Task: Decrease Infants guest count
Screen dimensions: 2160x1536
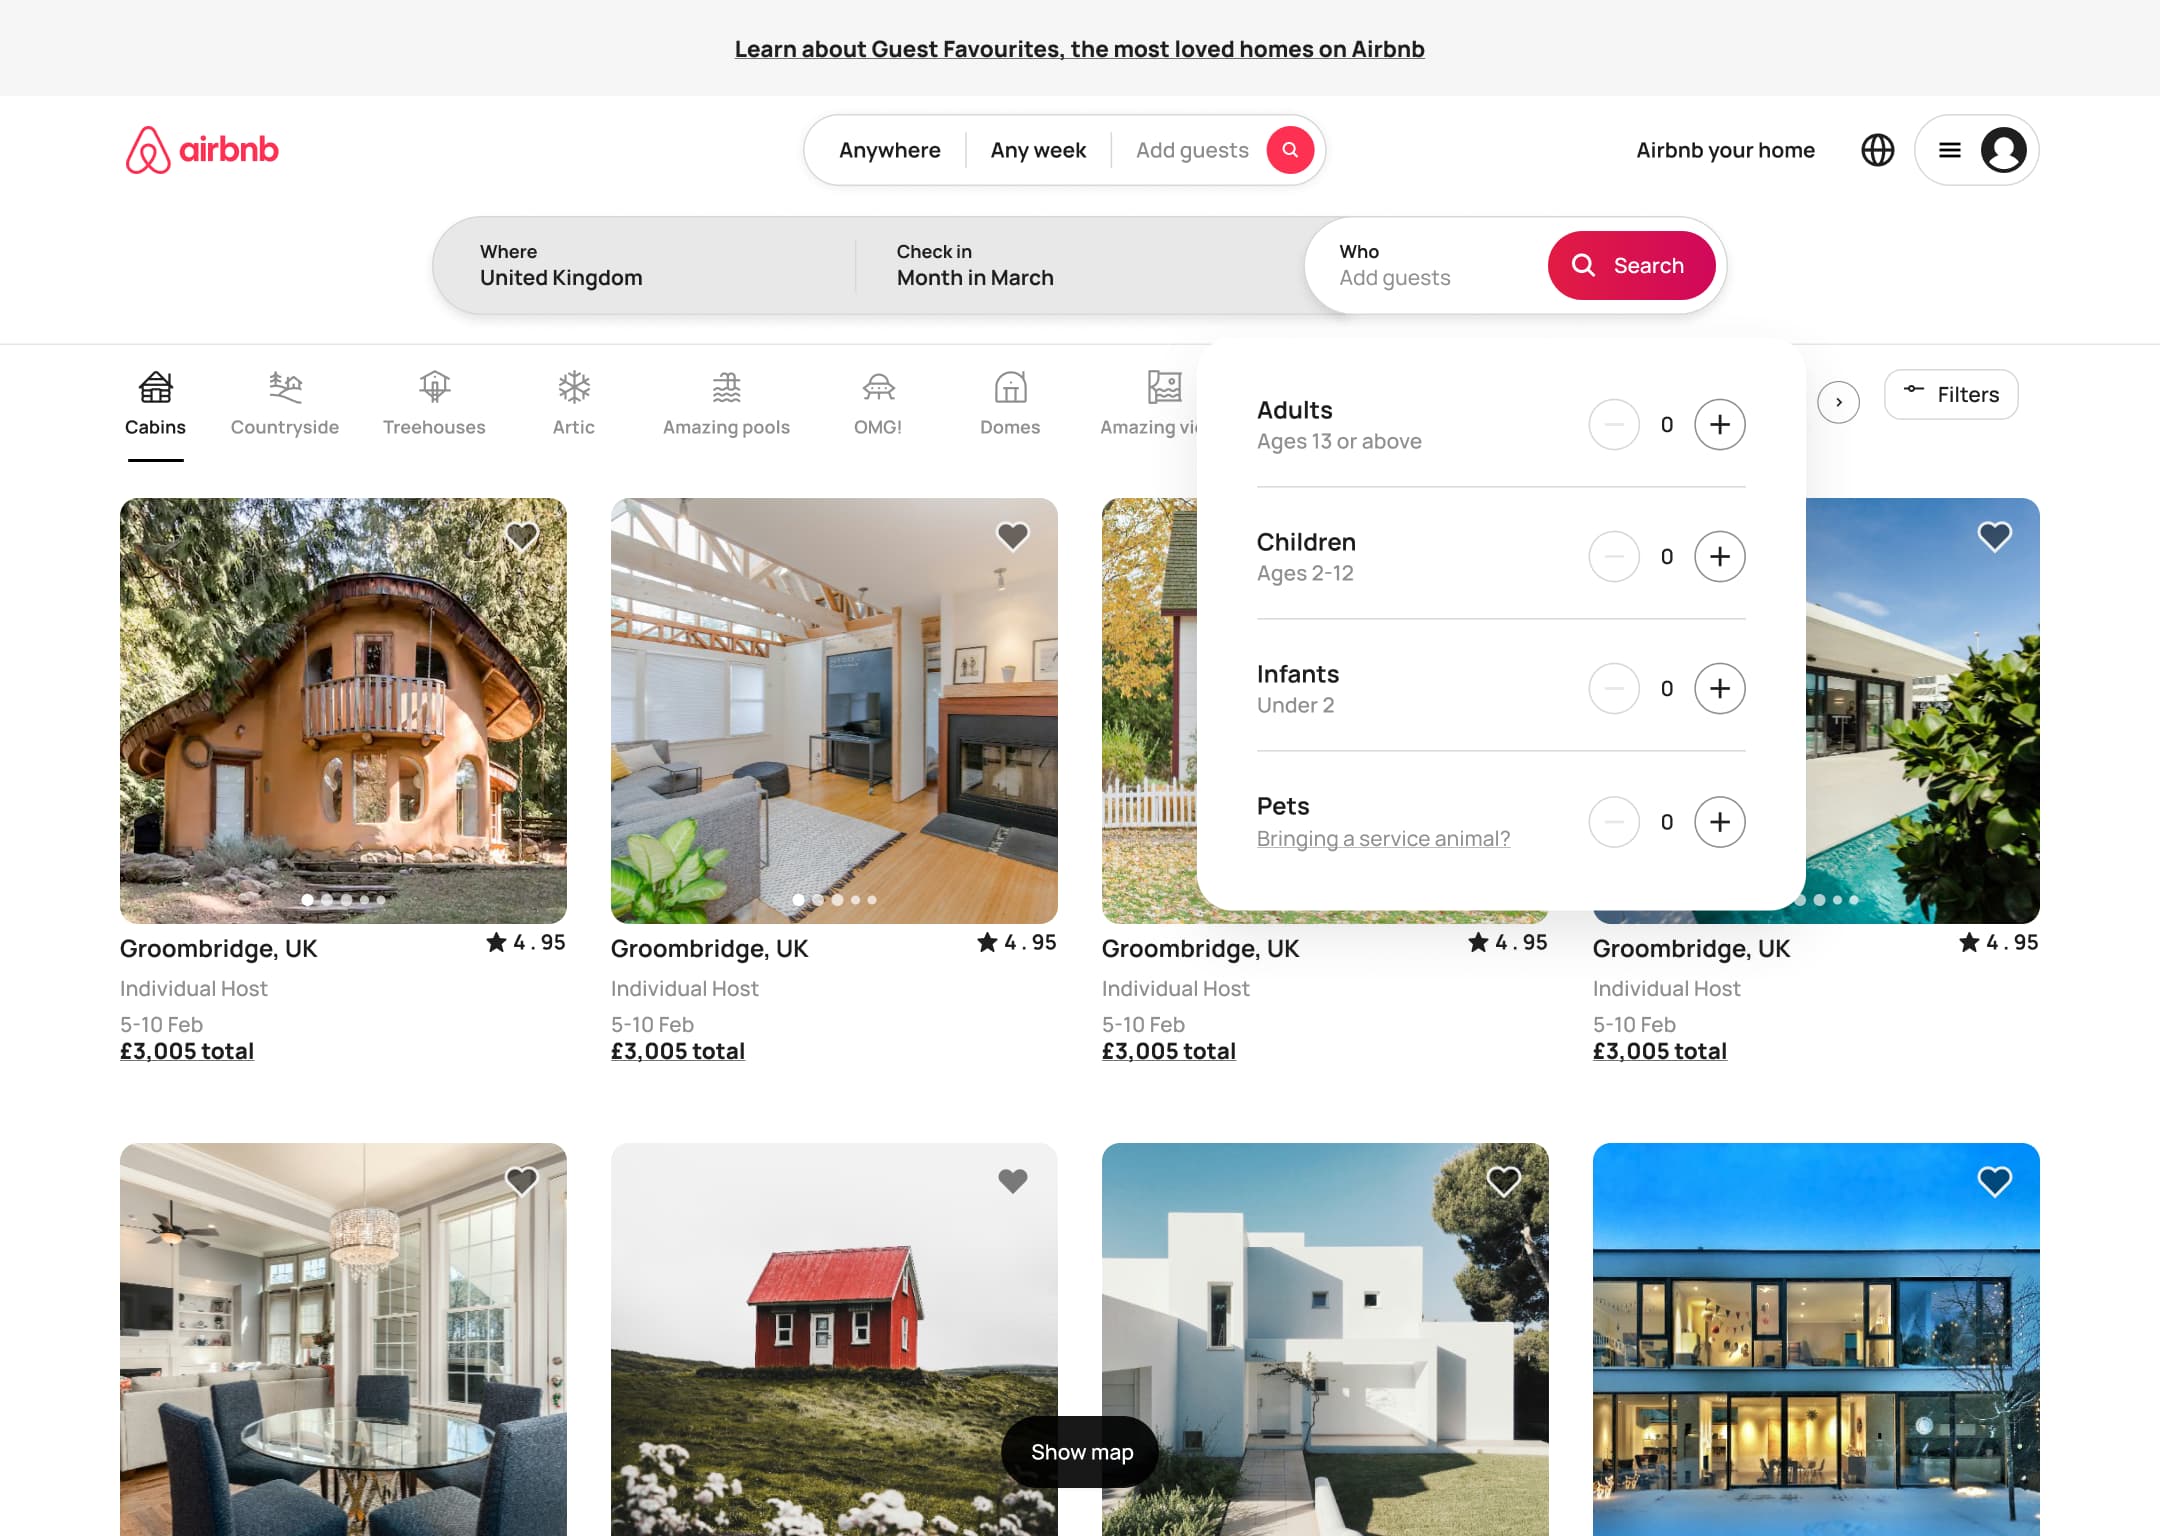Action: tap(1614, 688)
